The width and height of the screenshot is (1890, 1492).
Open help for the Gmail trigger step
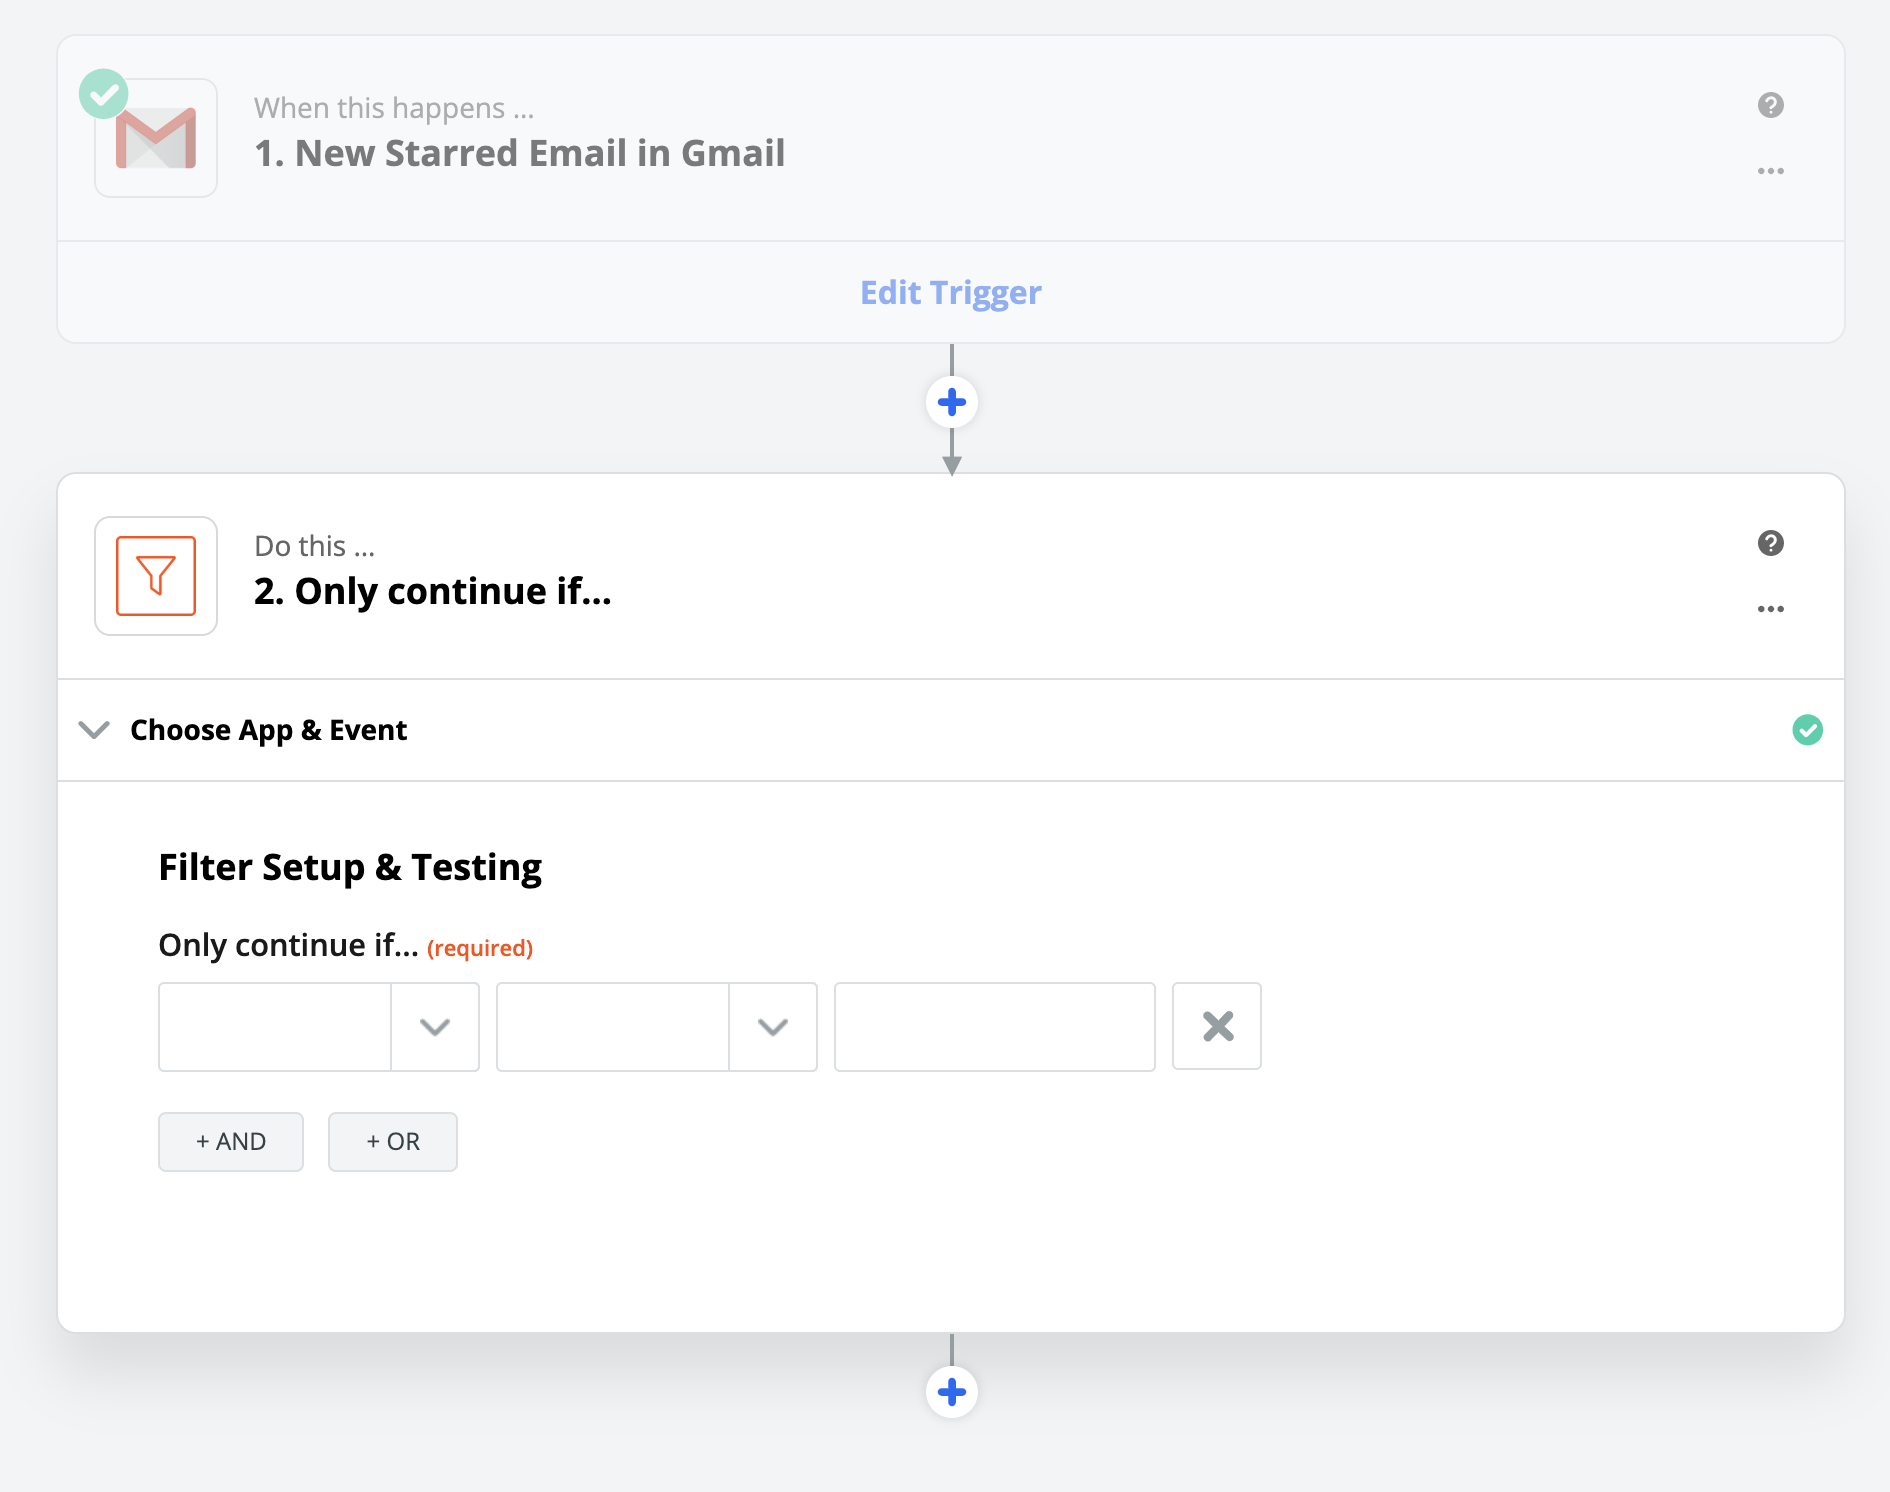pos(1770,105)
